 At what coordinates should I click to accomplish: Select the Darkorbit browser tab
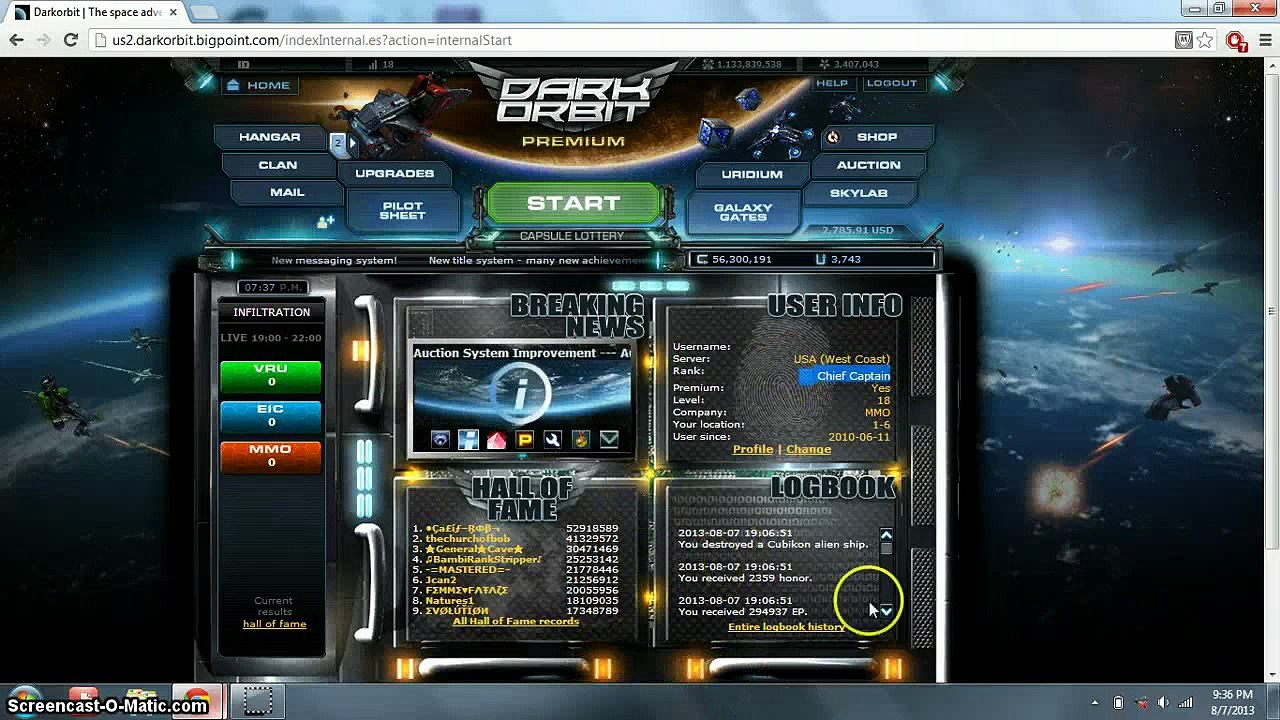(97, 12)
